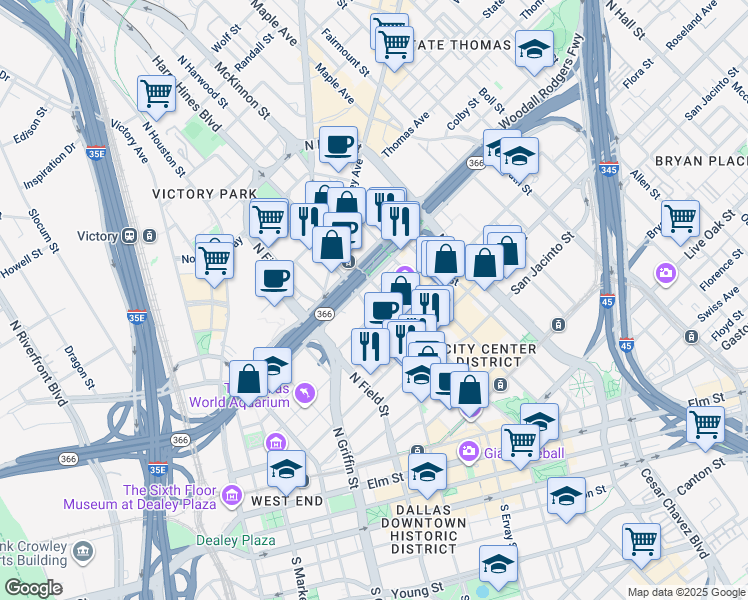Click the coffee cup marker southeast of Victory Park

click(x=274, y=279)
